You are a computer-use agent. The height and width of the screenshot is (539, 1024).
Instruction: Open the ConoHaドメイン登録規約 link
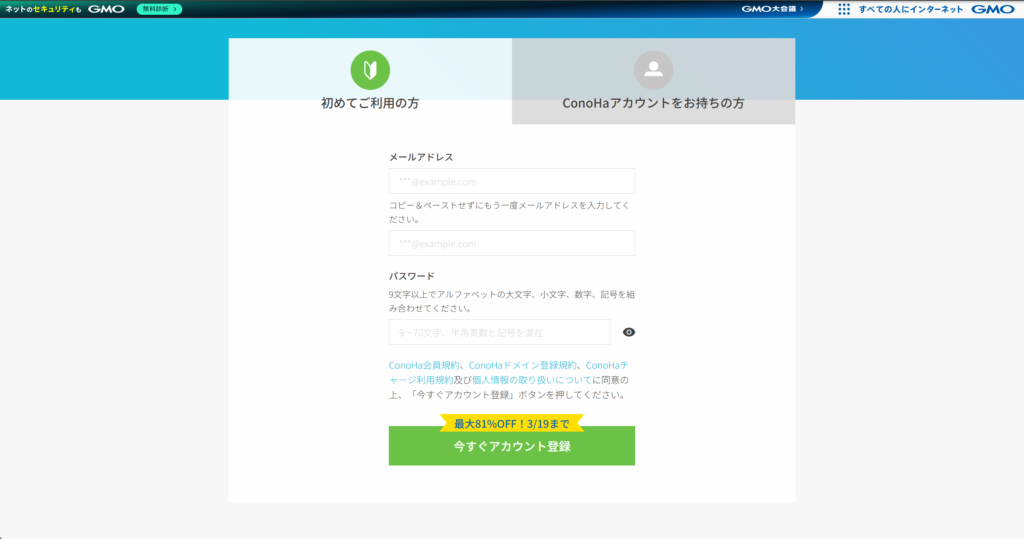523,365
